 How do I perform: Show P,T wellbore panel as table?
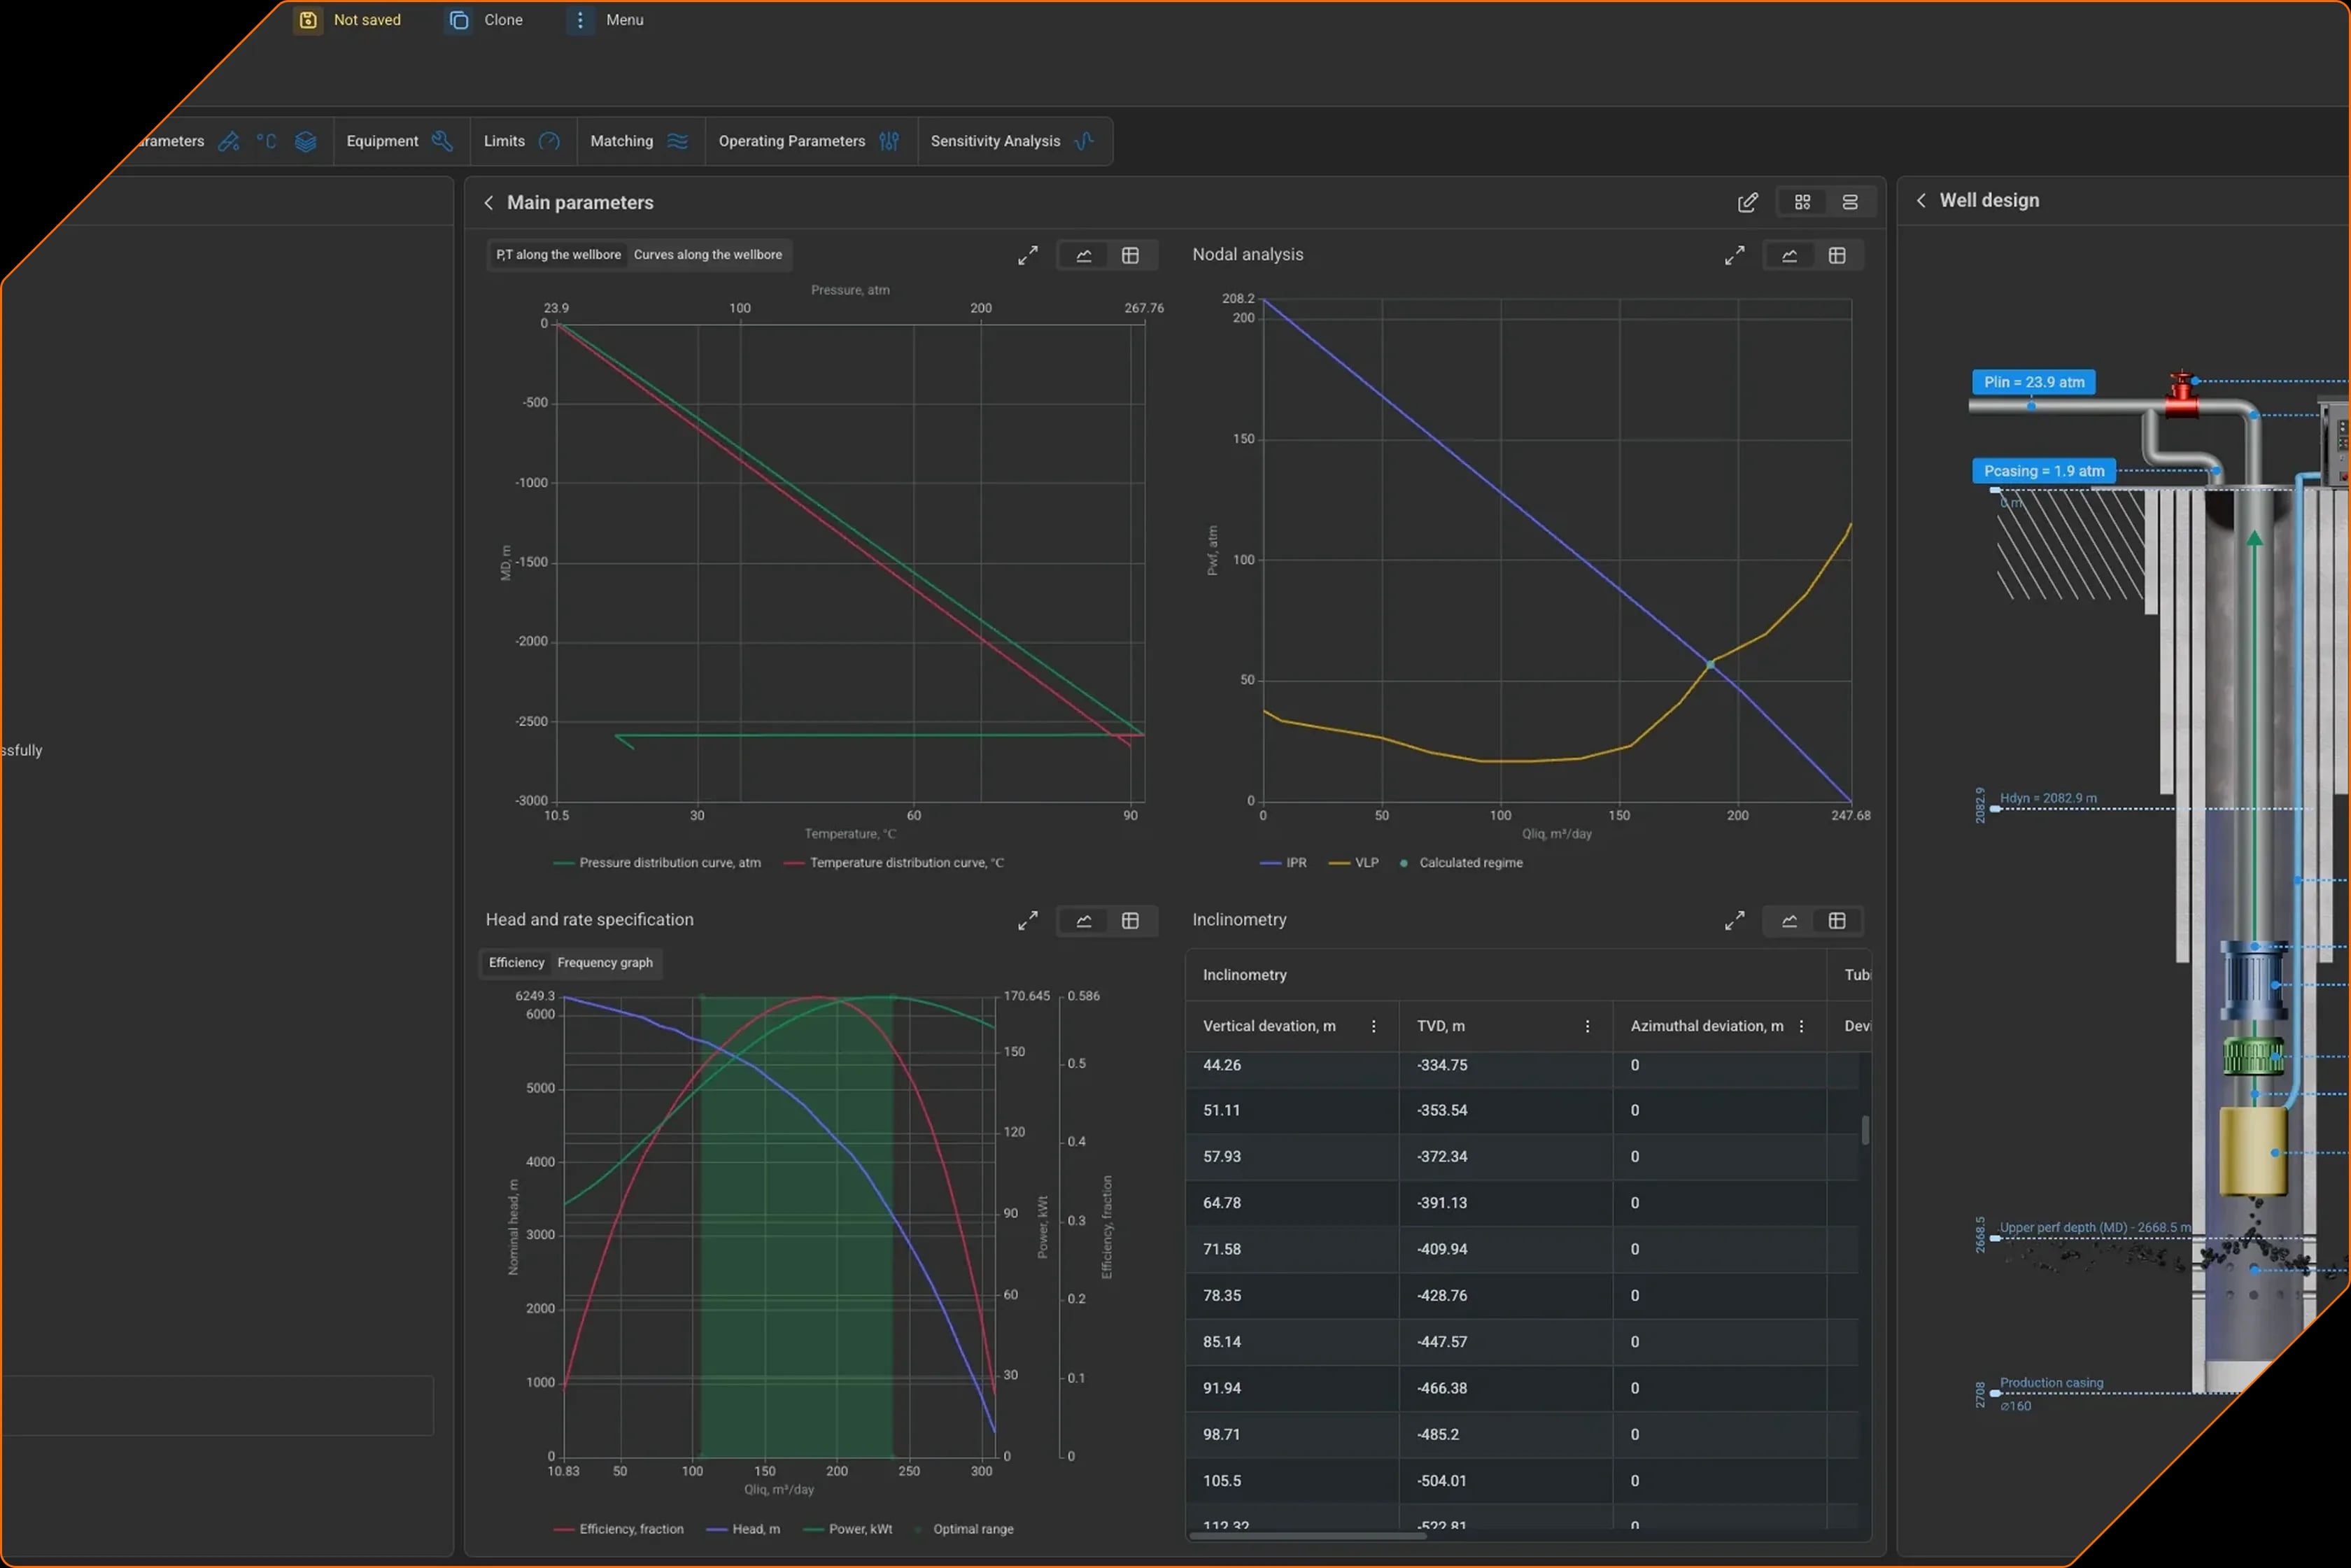(1130, 255)
